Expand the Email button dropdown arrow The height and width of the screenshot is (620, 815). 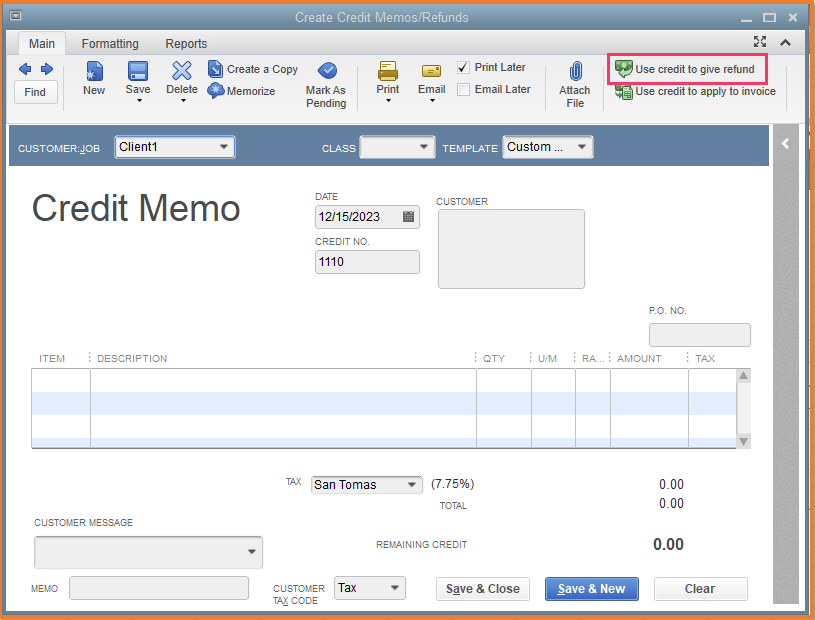432,101
